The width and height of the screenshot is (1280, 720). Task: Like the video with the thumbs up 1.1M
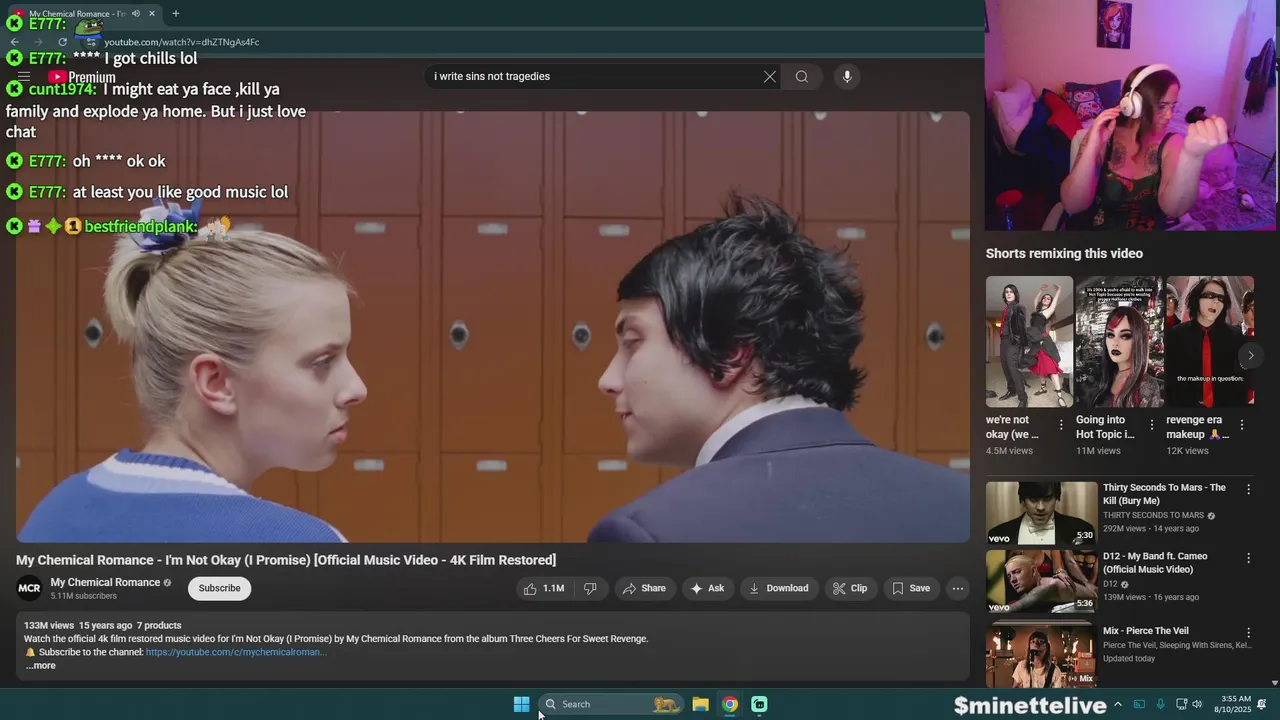544,588
